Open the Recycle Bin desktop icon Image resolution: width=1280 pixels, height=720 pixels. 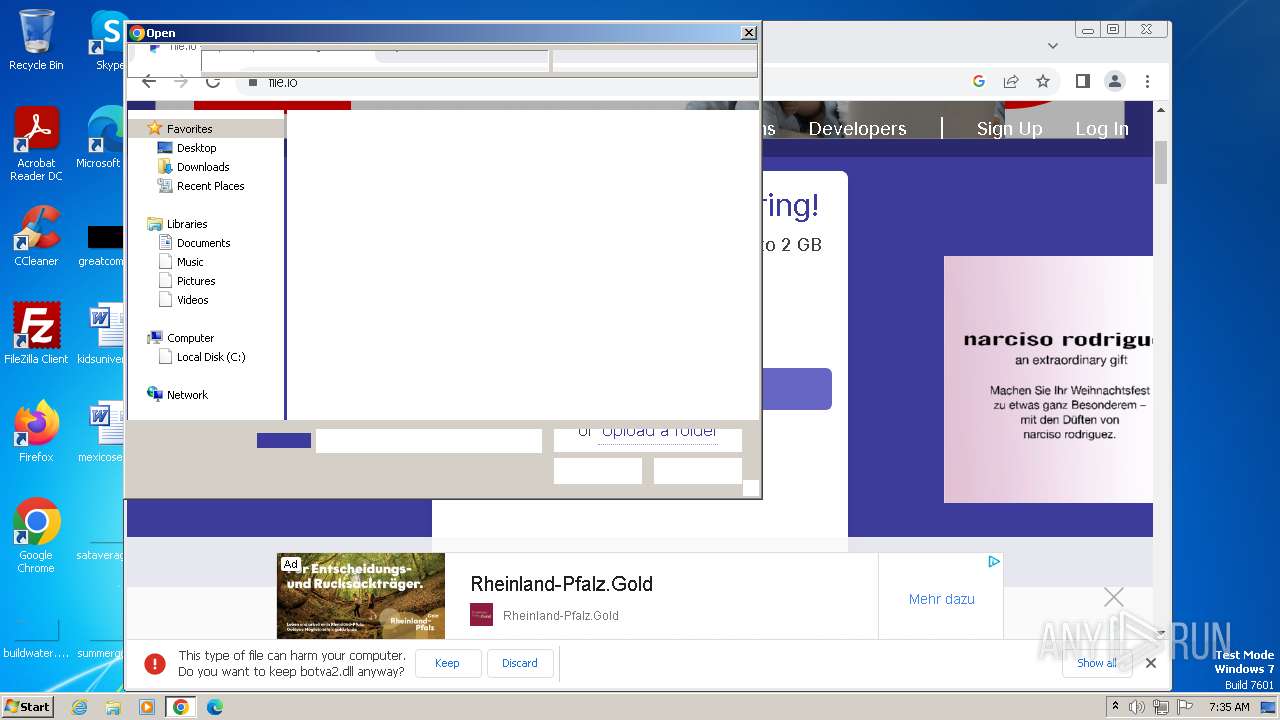point(36,40)
